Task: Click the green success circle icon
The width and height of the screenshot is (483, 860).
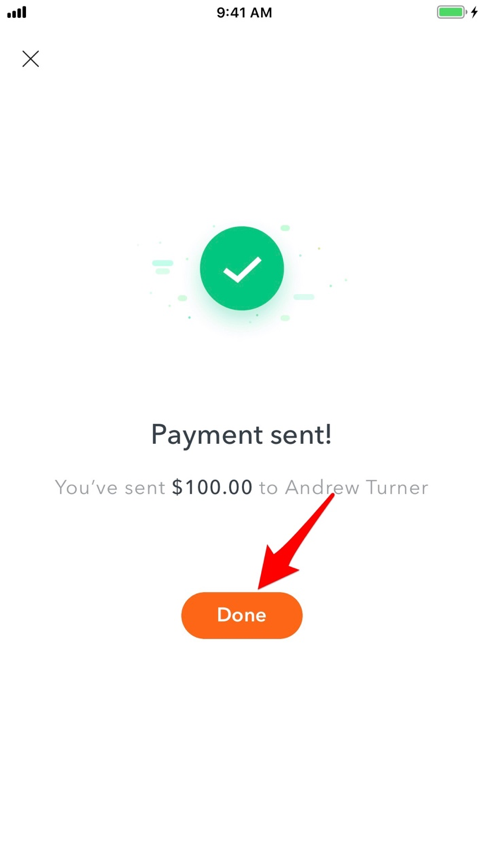Action: point(242,268)
